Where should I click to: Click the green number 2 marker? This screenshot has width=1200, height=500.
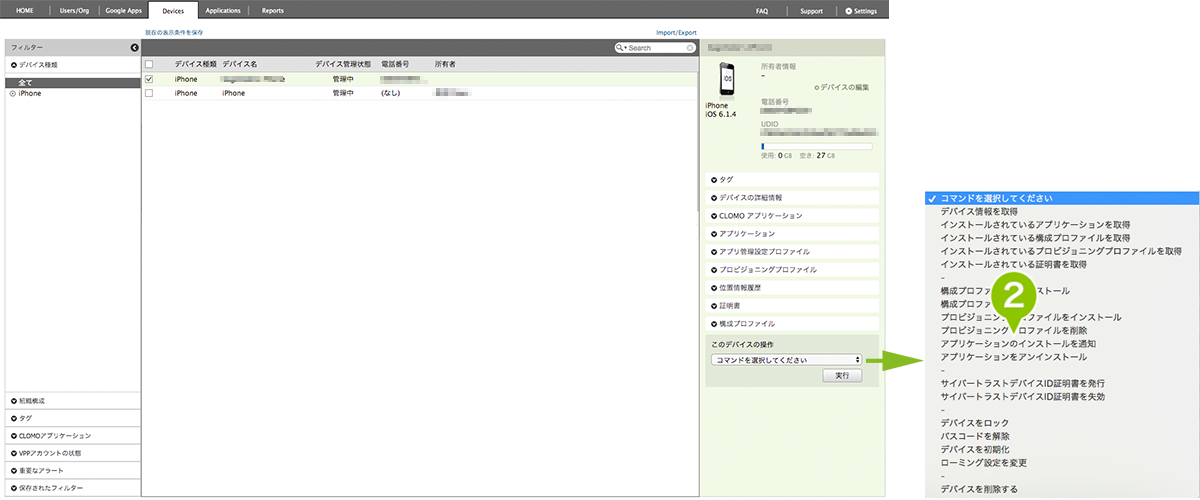1016,296
